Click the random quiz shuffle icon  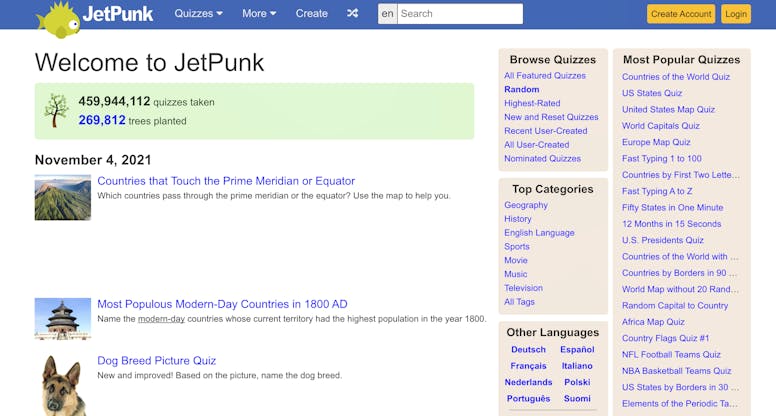(x=352, y=13)
